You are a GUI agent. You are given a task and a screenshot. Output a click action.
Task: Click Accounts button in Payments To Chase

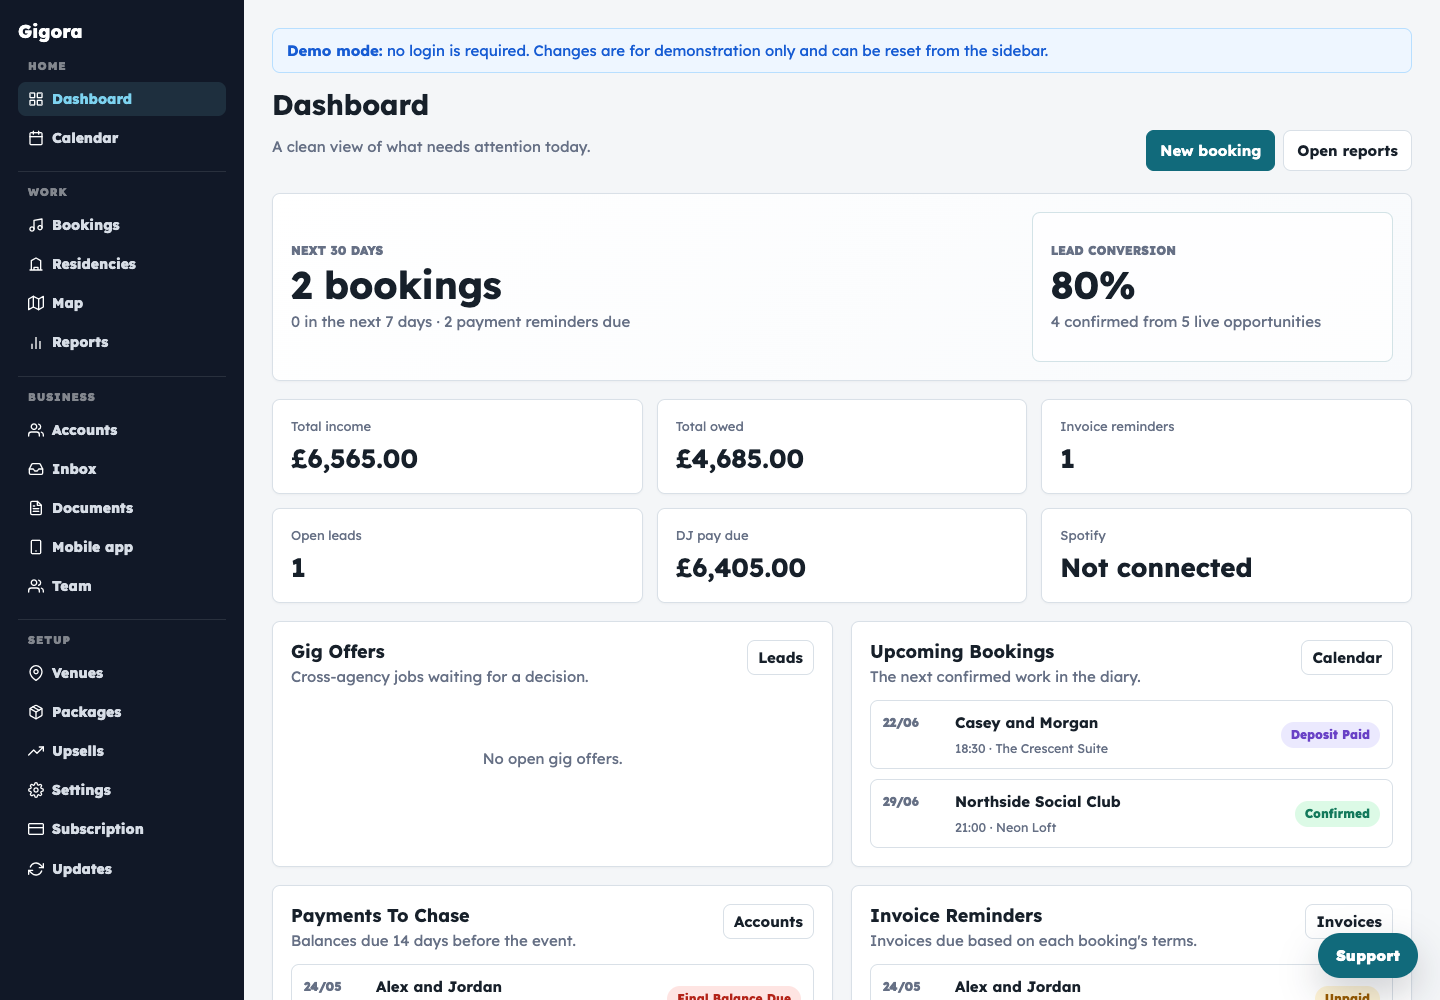pos(768,922)
